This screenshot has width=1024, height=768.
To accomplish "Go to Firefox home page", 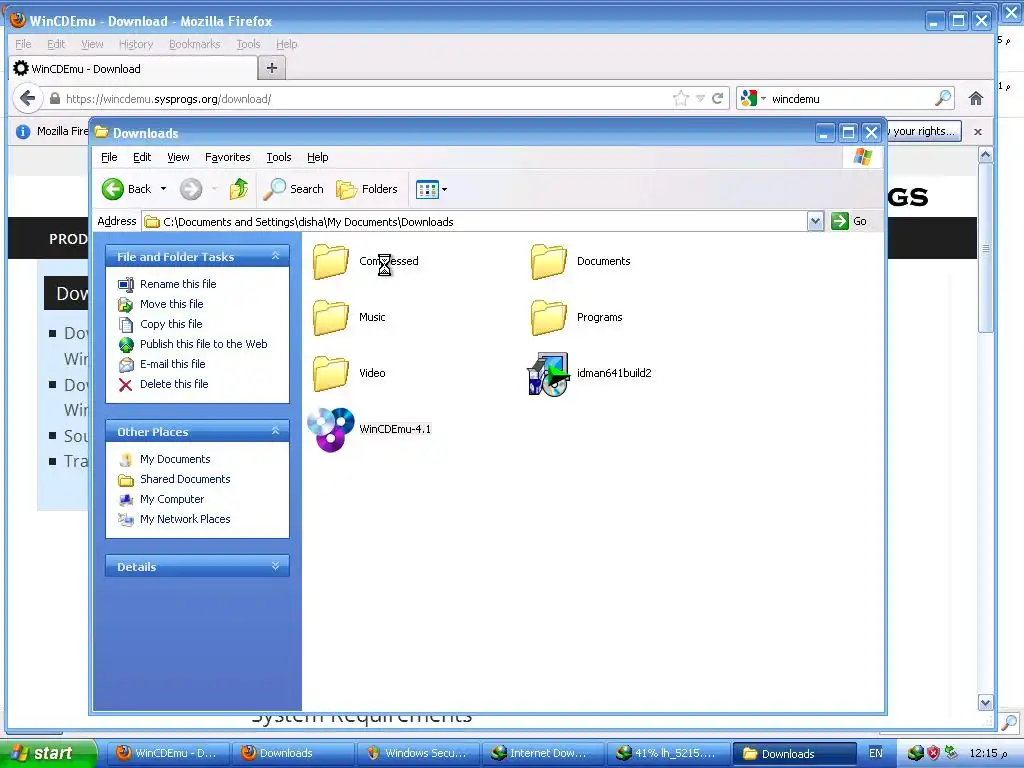I will (976, 99).
